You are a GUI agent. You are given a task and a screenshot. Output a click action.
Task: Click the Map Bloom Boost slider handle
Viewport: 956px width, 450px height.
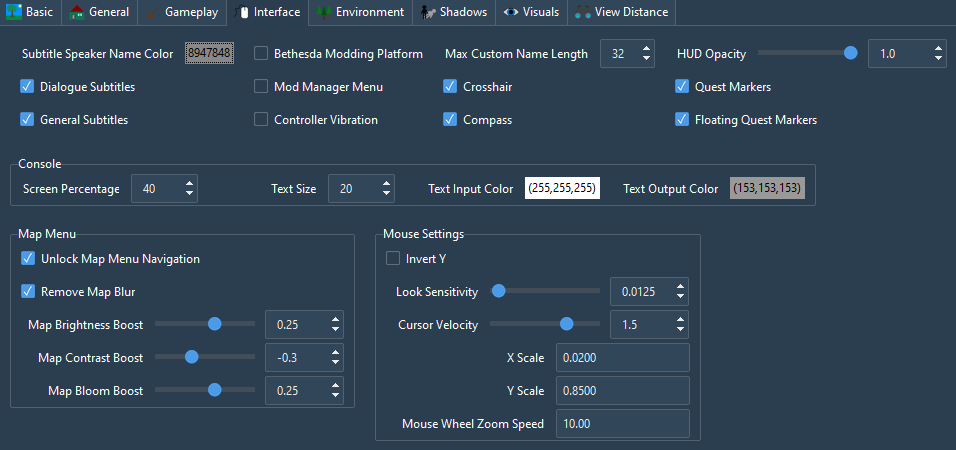[214, 390]
